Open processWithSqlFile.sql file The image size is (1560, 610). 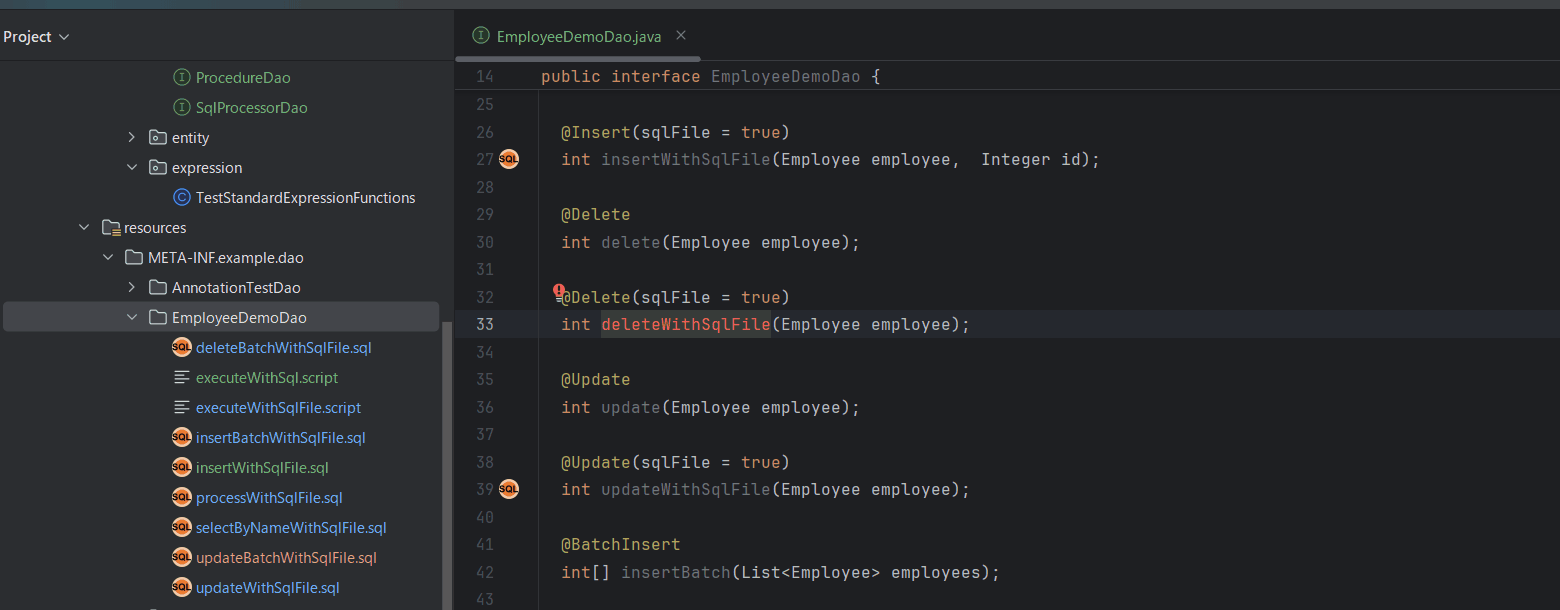(x=269, y=497)
